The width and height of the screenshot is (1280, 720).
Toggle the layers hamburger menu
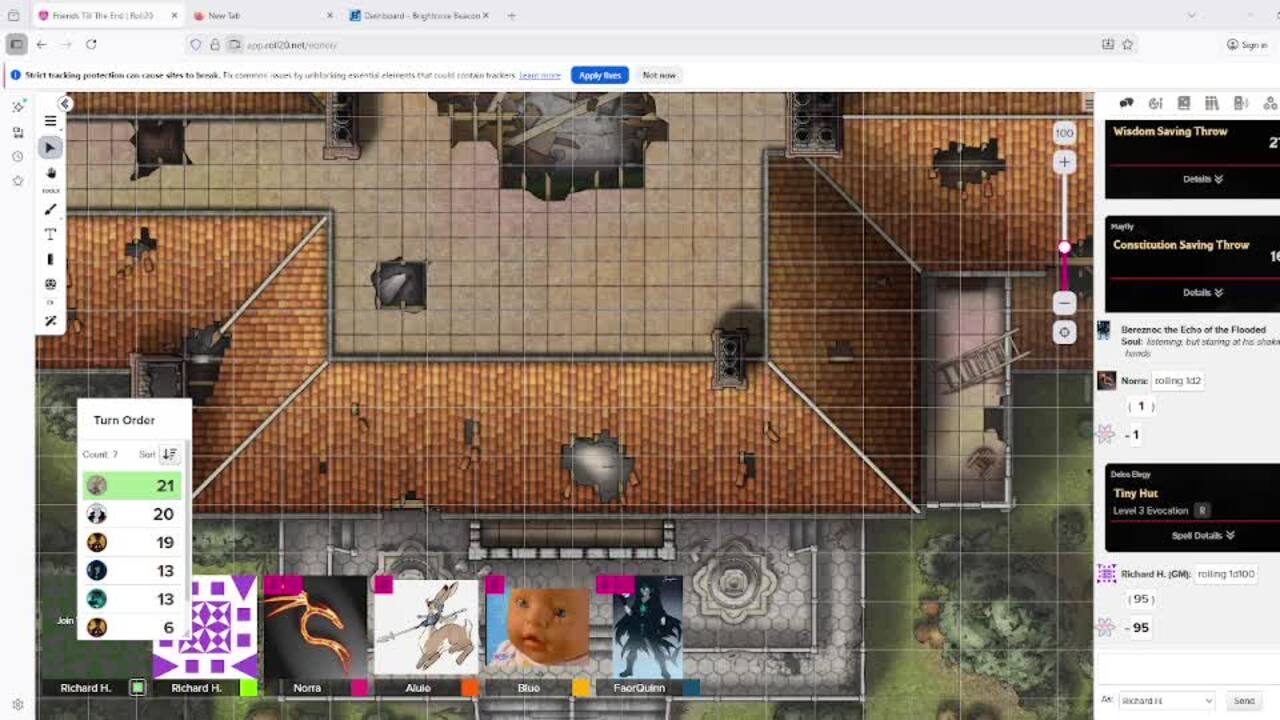[50, 121]
